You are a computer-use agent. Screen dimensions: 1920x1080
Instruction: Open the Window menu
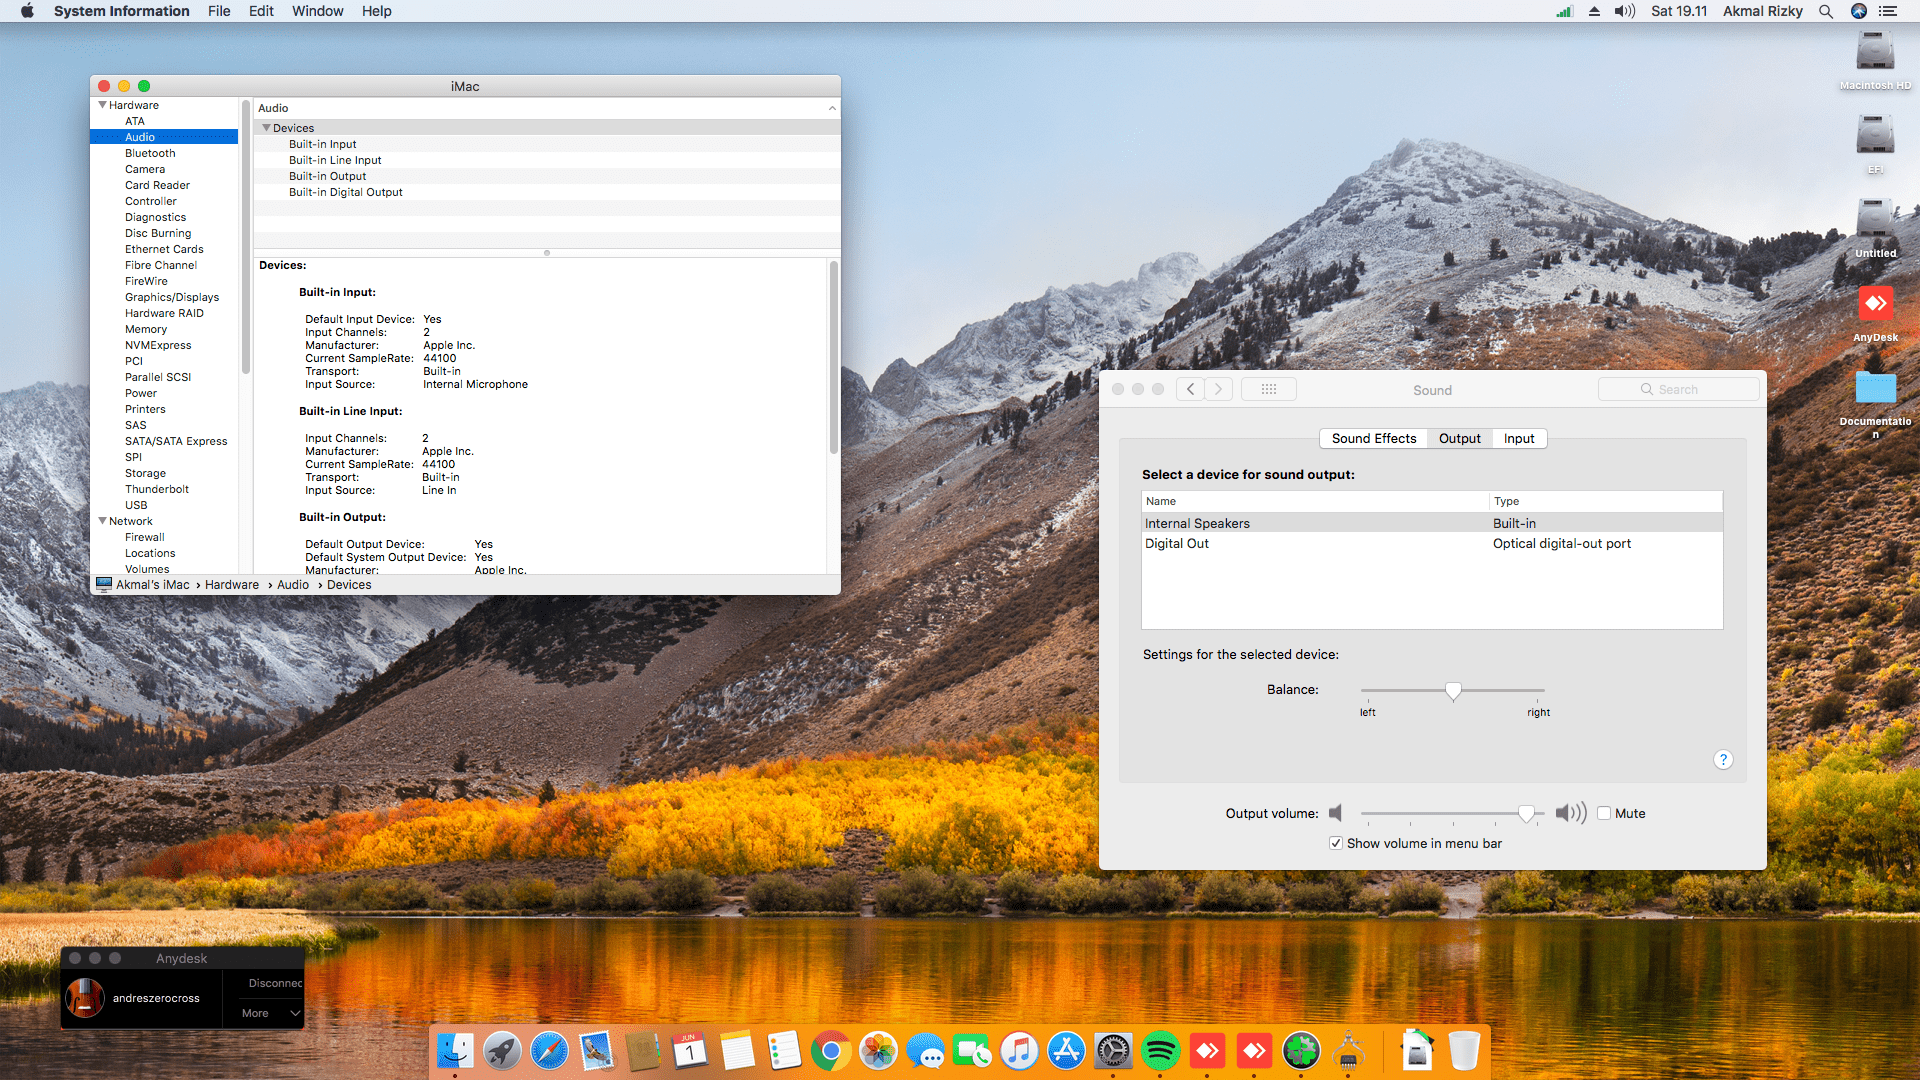click(x=317, y=11)
